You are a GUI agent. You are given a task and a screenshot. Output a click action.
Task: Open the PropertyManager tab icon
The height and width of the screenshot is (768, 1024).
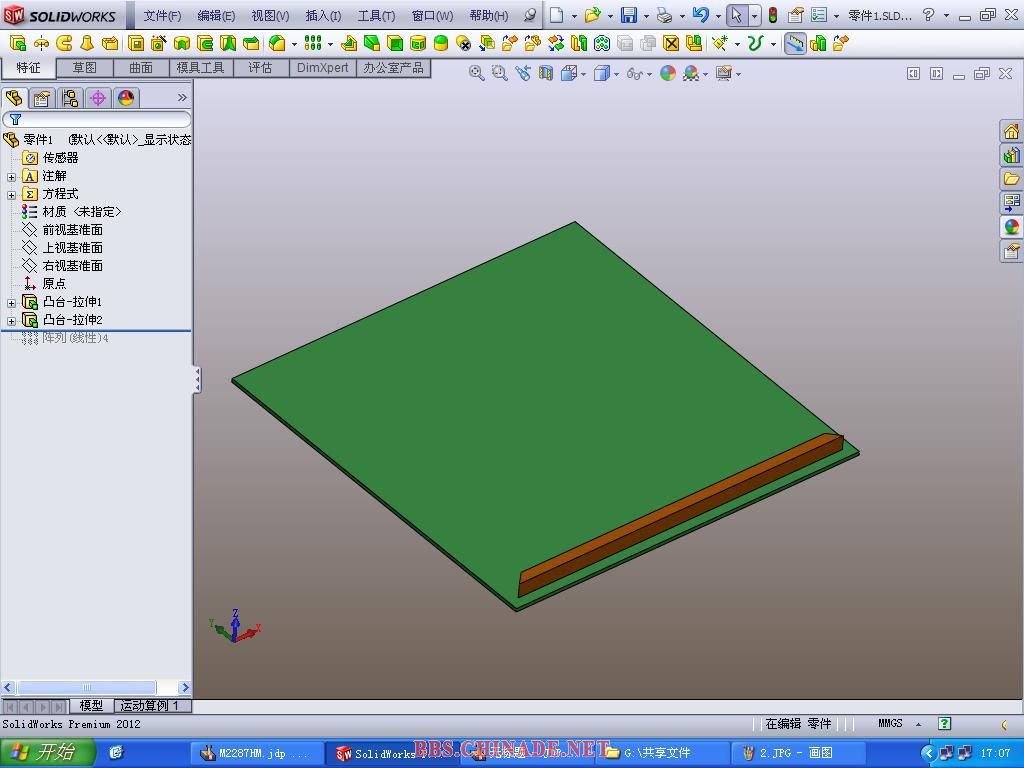[42, 98]
